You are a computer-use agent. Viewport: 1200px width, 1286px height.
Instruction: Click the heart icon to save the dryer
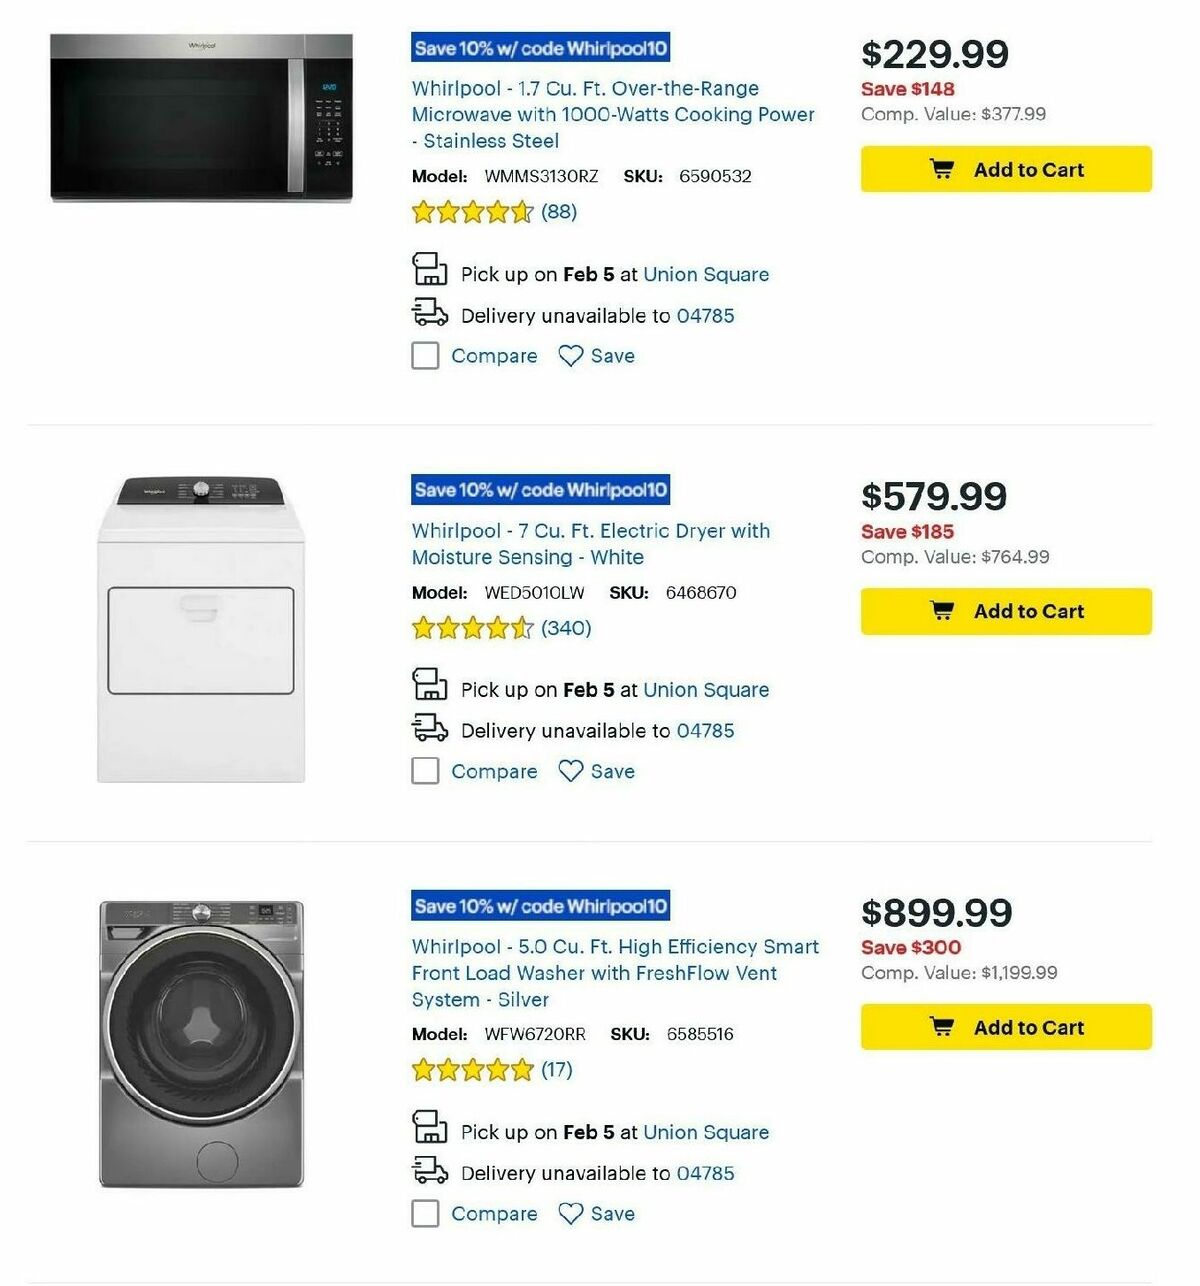[x=570, y=771]
